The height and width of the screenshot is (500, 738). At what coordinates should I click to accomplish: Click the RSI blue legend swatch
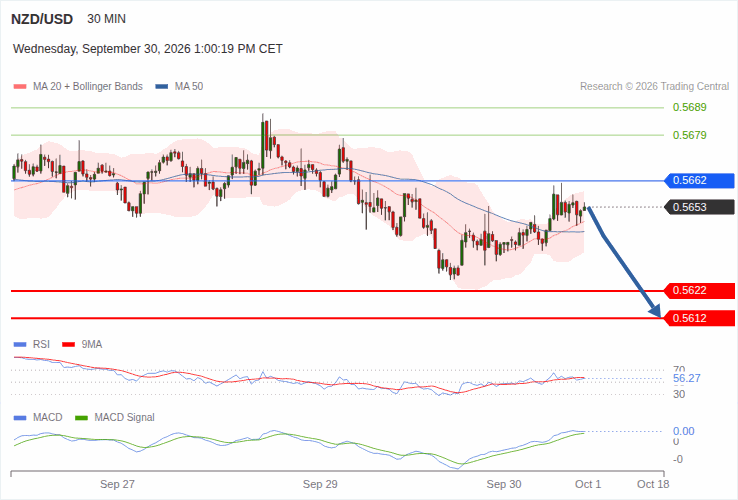[20, 345]
